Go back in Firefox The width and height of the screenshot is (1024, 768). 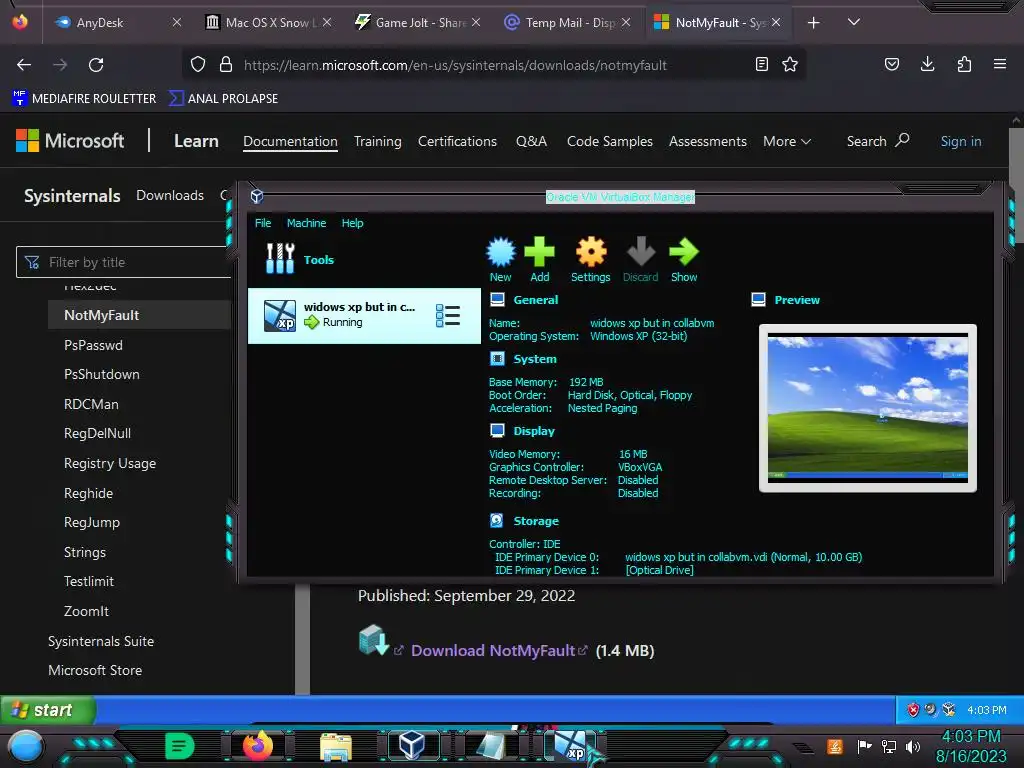click(24, 65)
